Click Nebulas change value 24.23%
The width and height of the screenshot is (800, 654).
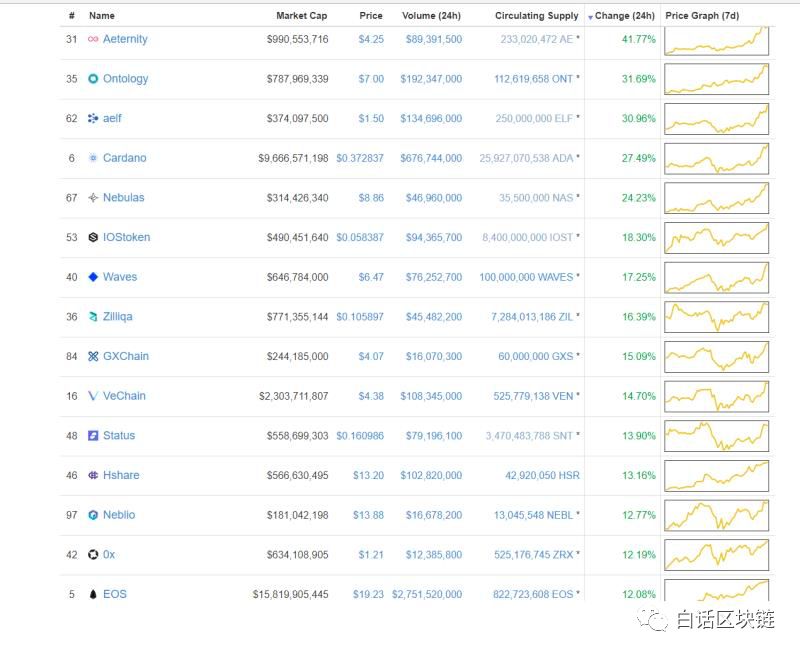(x=639, y=197)
